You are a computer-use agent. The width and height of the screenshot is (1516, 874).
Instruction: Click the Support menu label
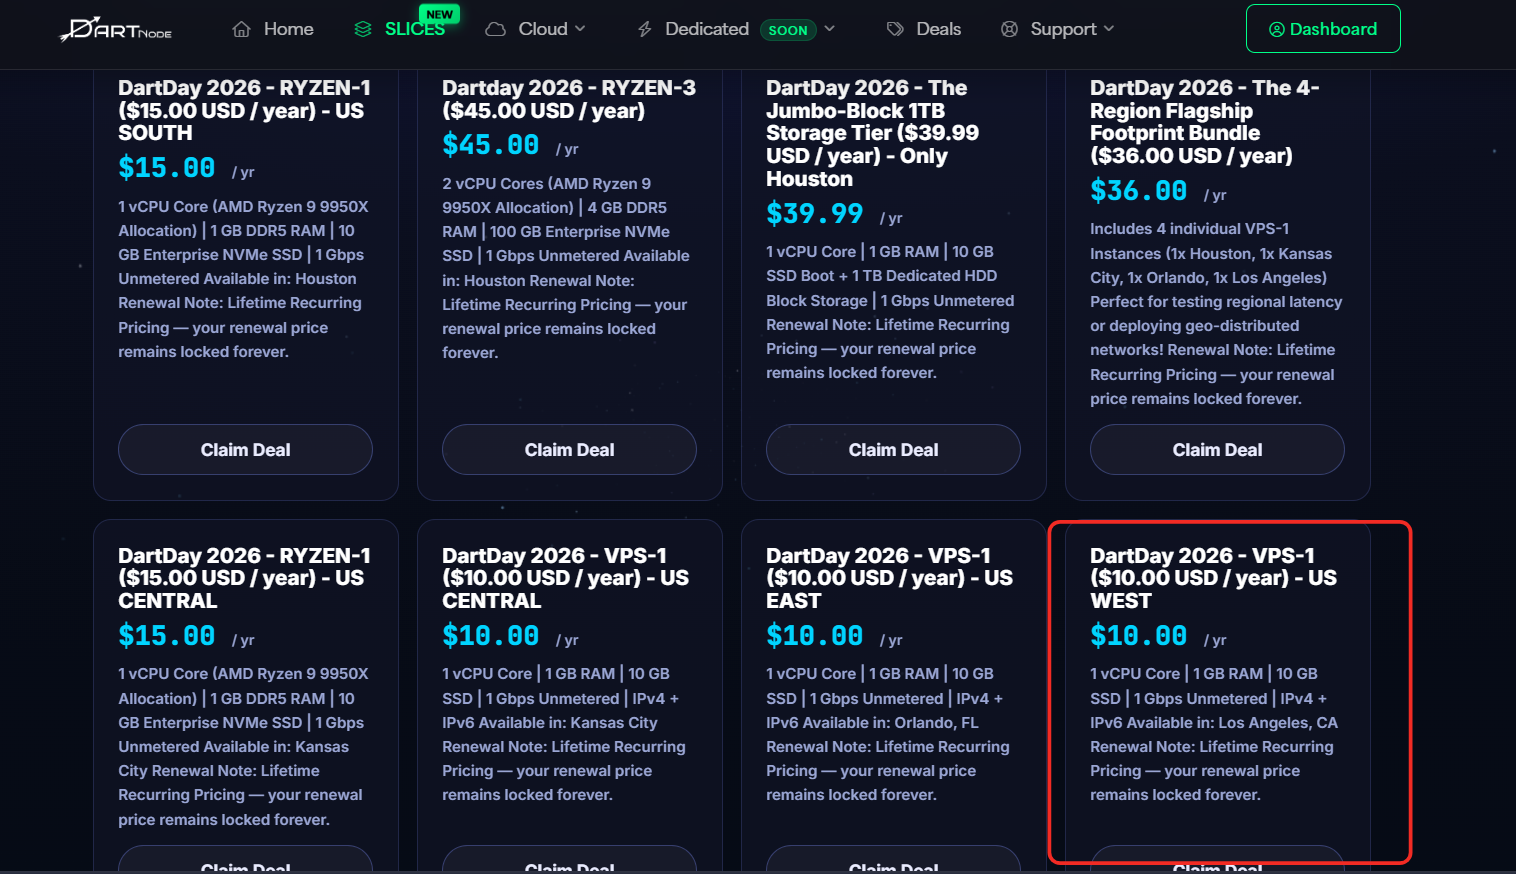1063,29
